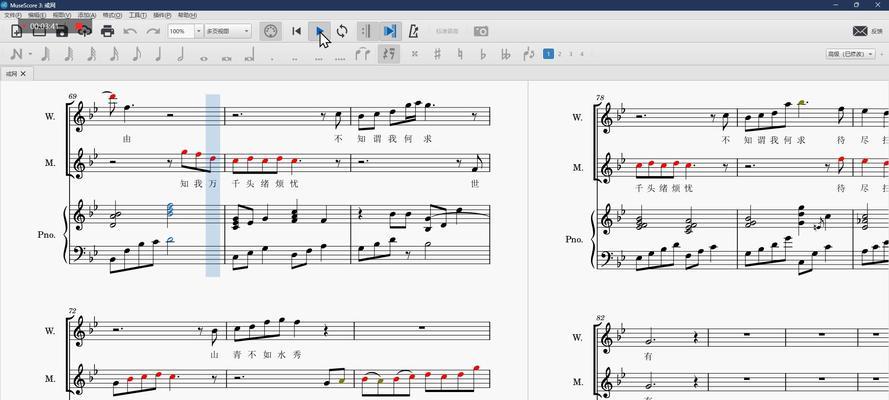Select voice 4 button
This screenshot has height=400, width=889.
[x=582, y=54]
